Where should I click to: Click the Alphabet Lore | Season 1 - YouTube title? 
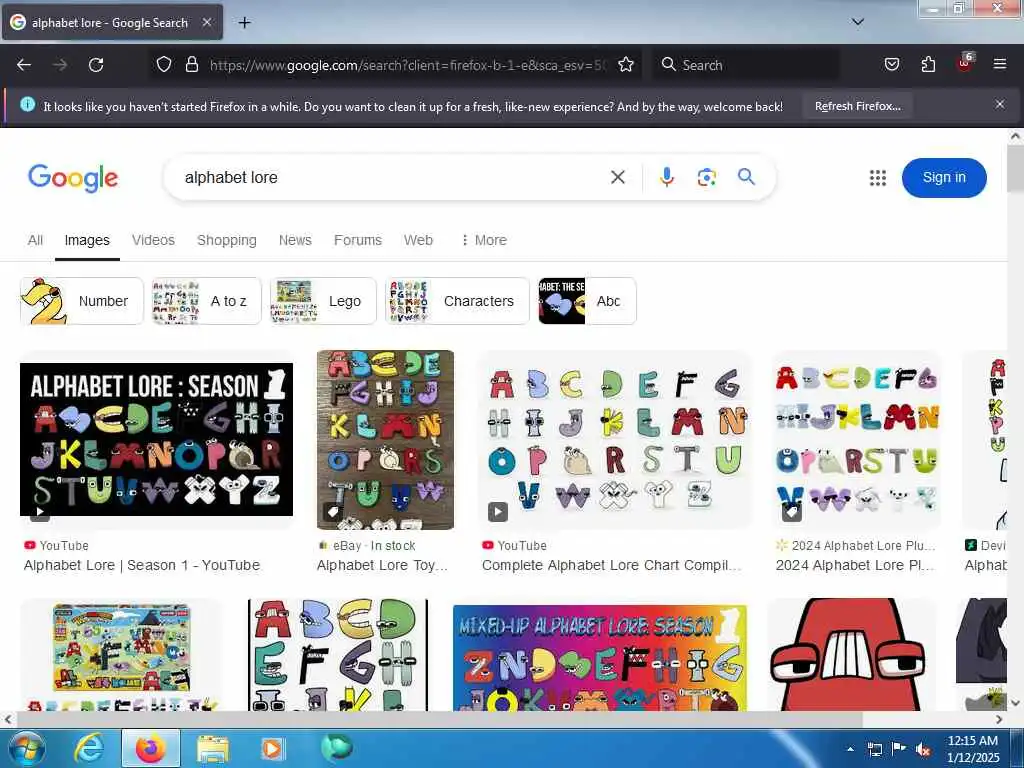coord(142,566)
